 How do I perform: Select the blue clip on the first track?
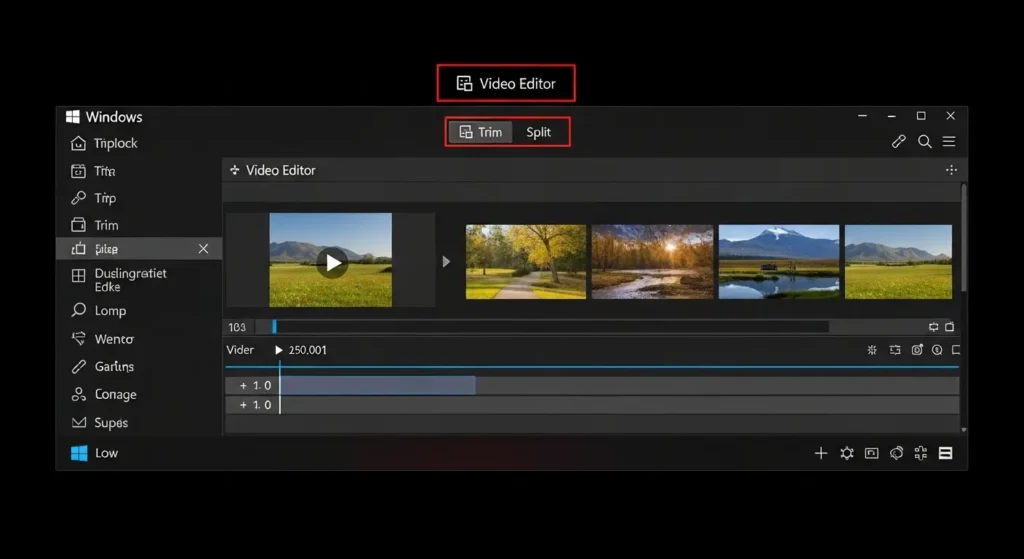pyautogui.click(x=377, y=385)
